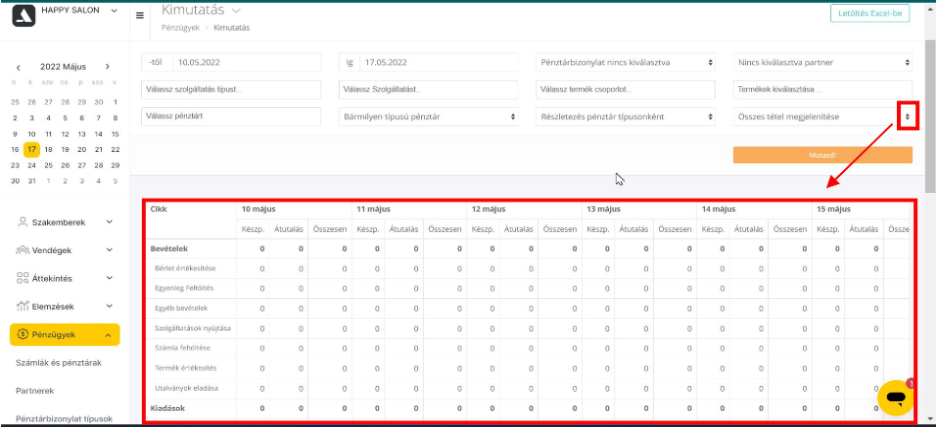The height and width of the screenshot is (427, 937).
Task: Click Válassz termék csoportot field
Action: tap(626, 90)
